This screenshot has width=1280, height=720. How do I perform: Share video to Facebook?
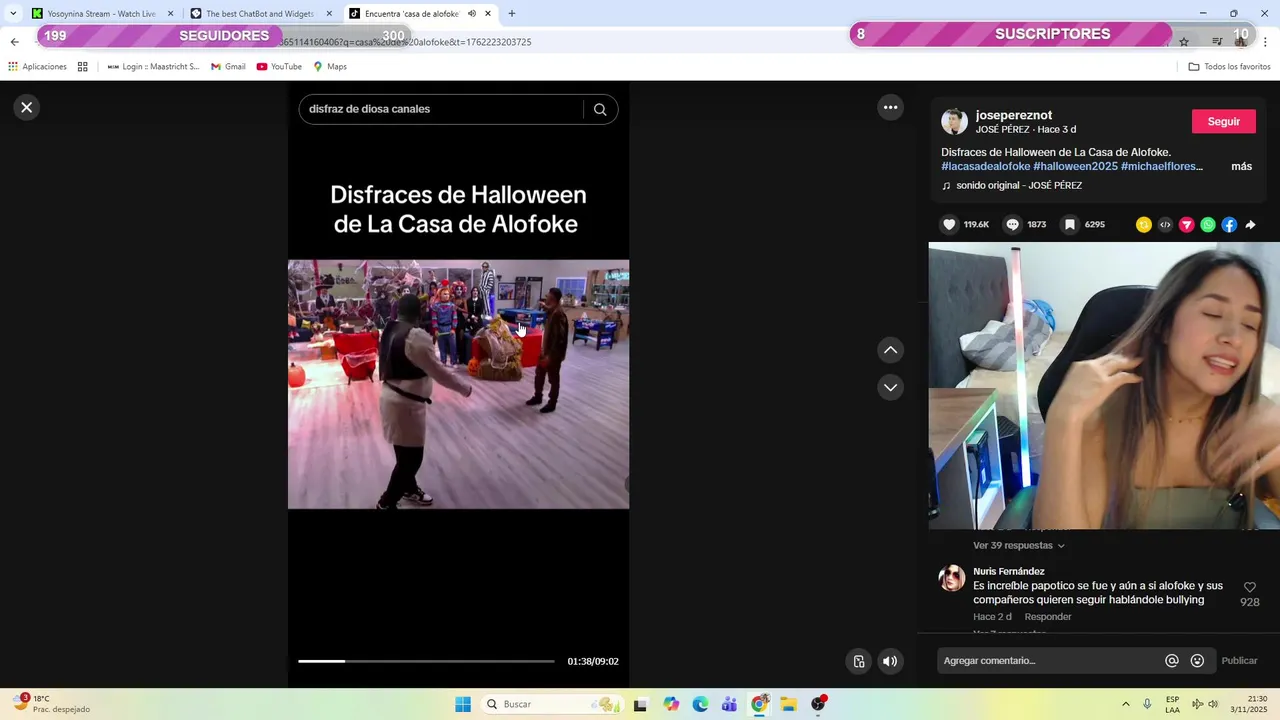[1229, 225]
